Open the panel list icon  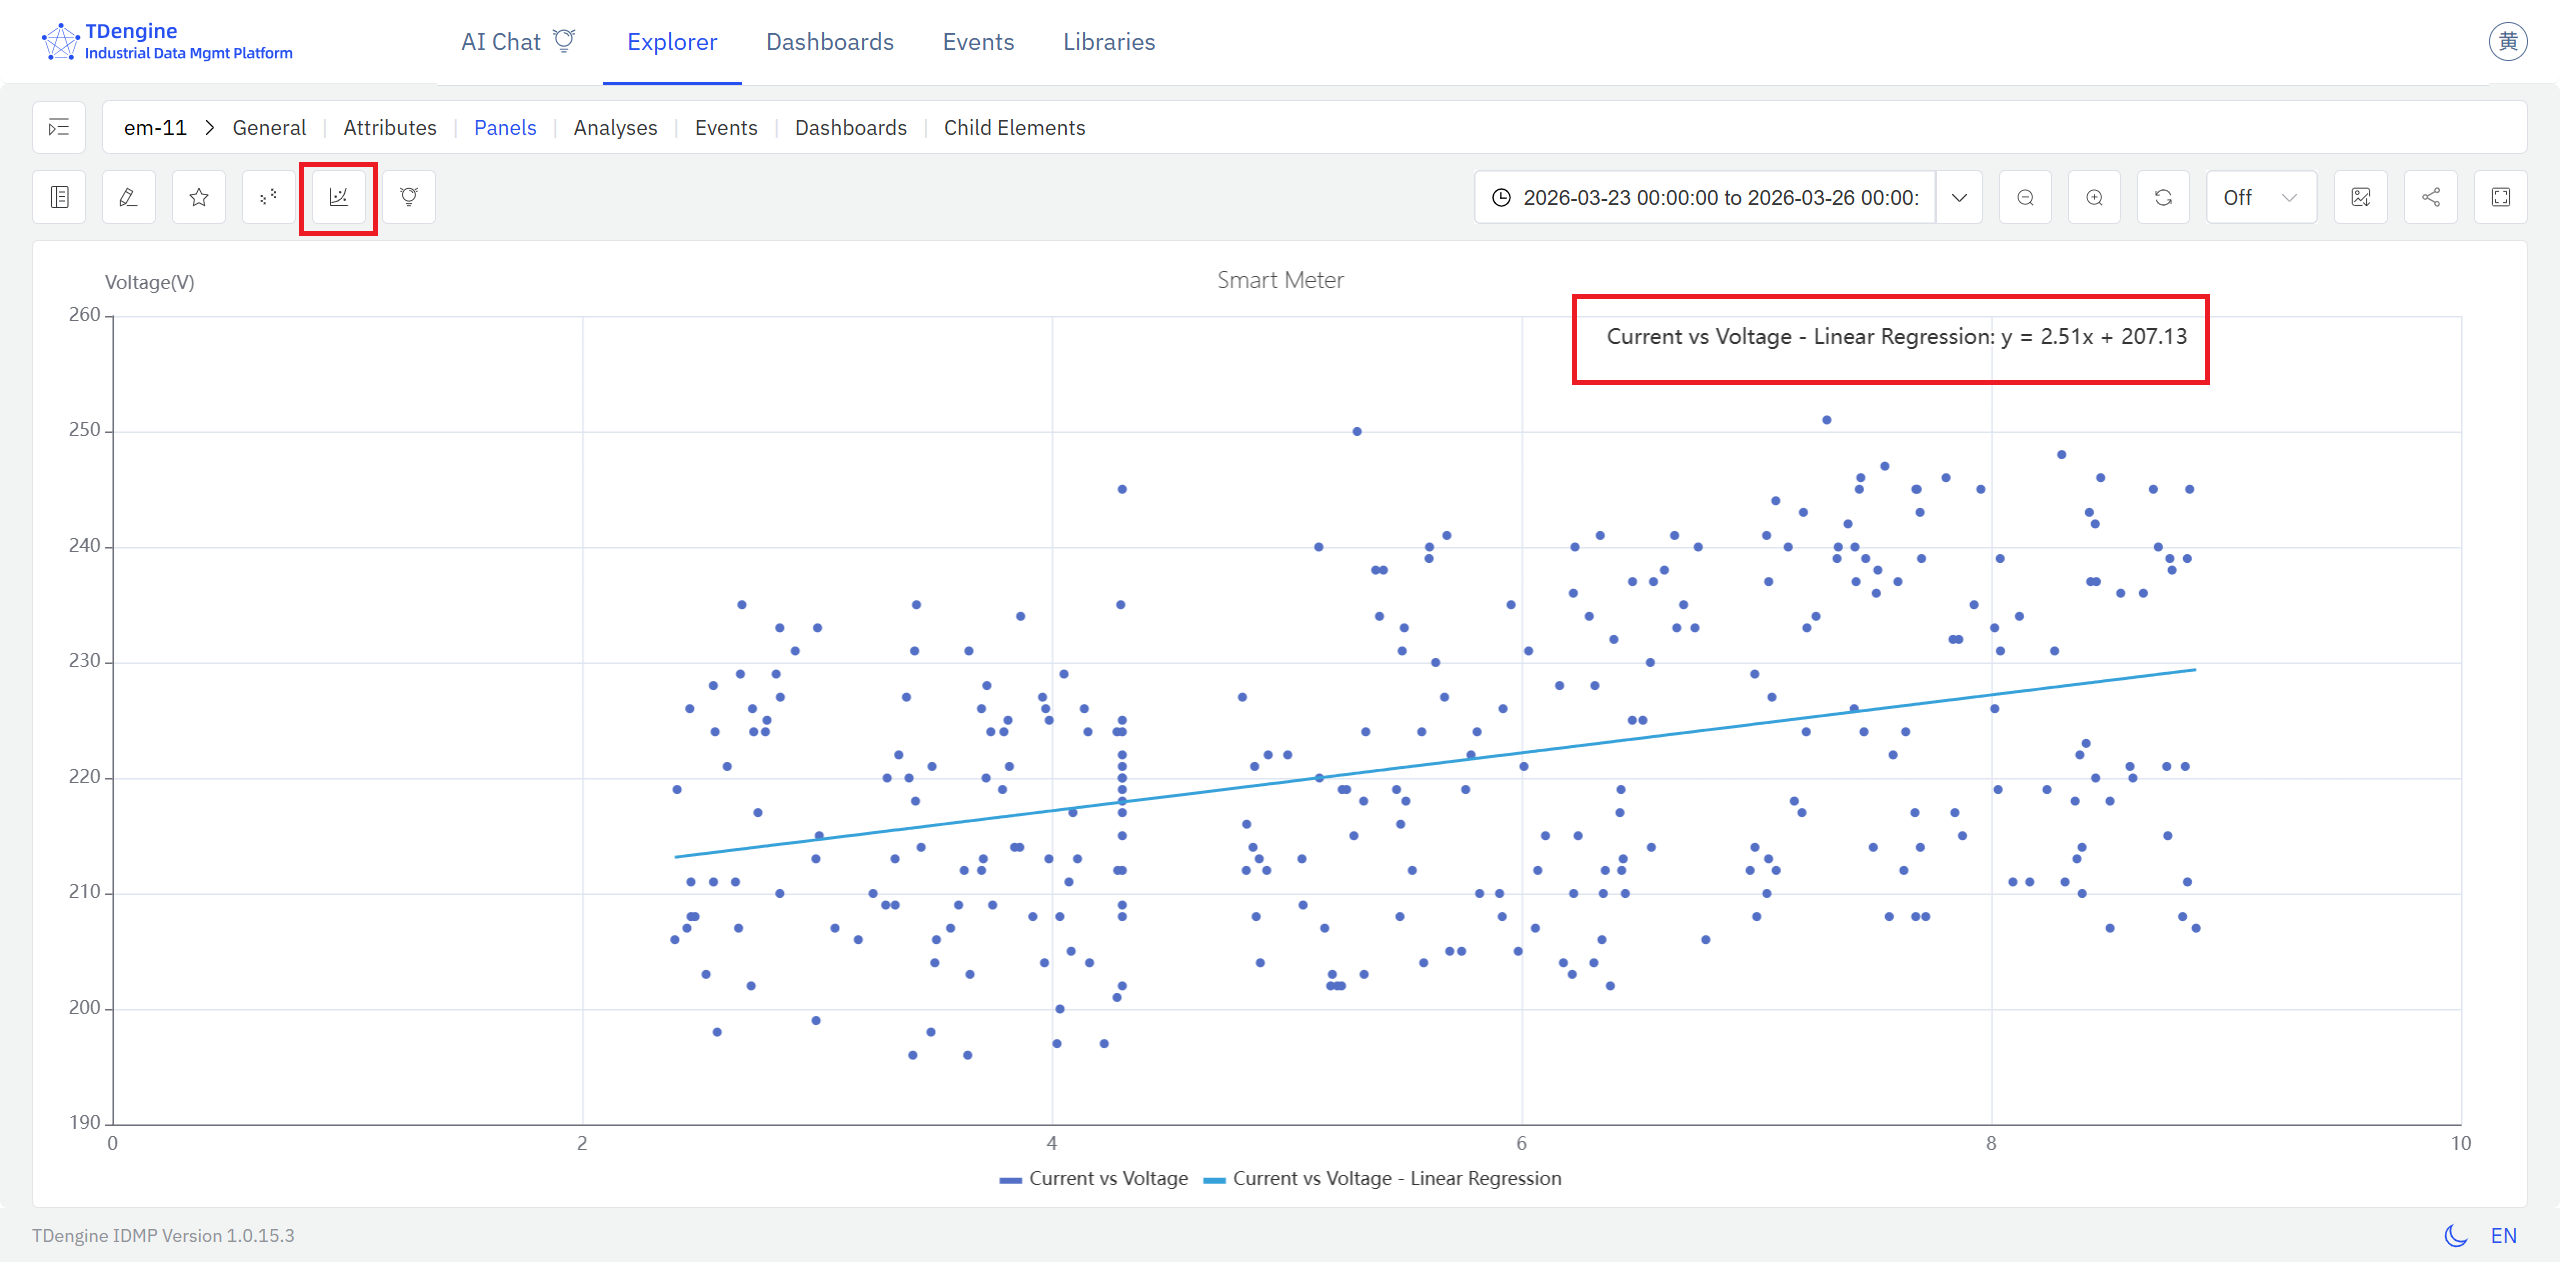point(59,197)
